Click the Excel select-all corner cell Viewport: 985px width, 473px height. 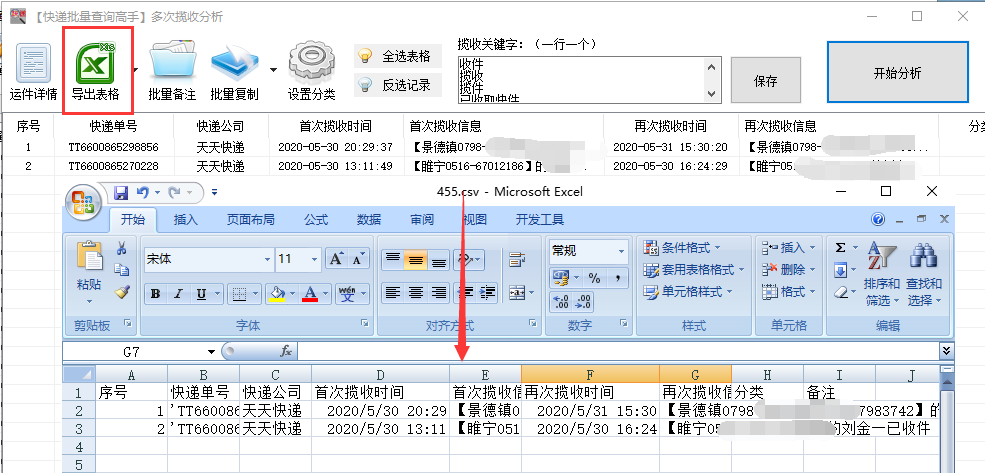(x=79, y=375)
